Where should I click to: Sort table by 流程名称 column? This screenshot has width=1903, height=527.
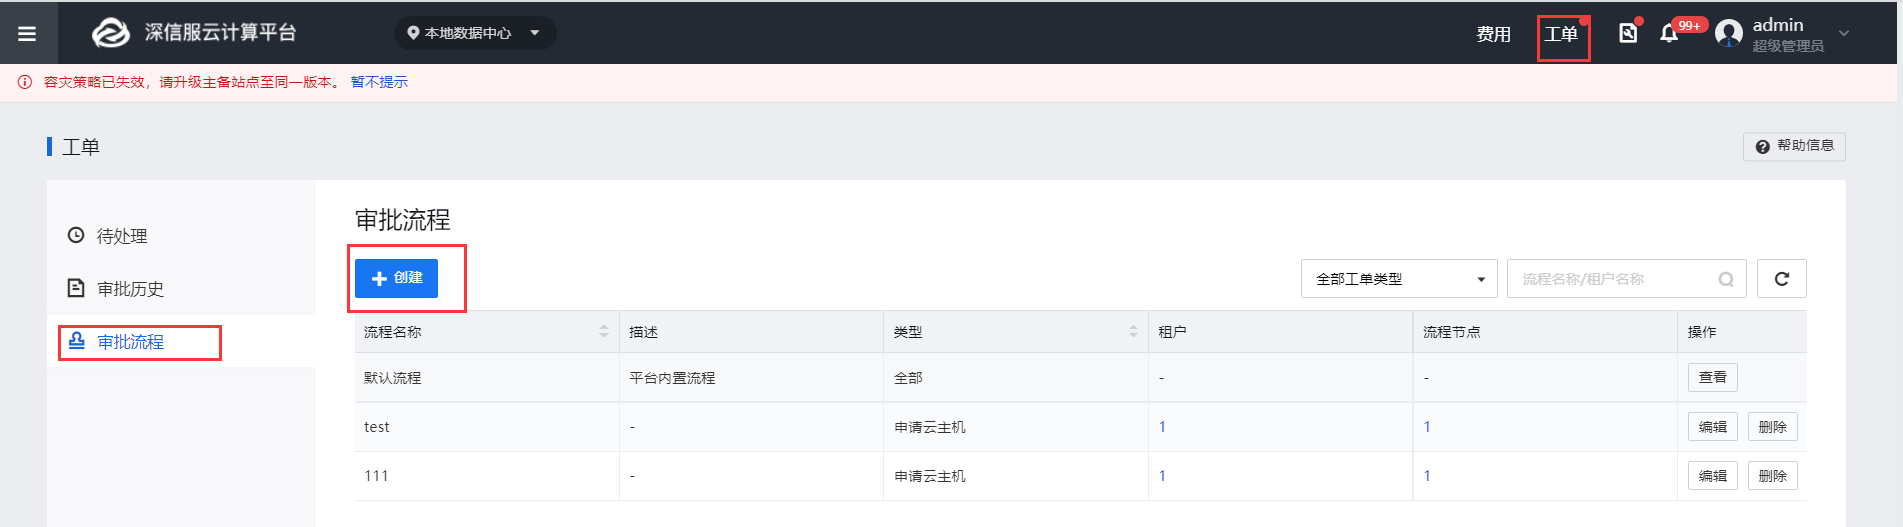(x=604, y=331)
